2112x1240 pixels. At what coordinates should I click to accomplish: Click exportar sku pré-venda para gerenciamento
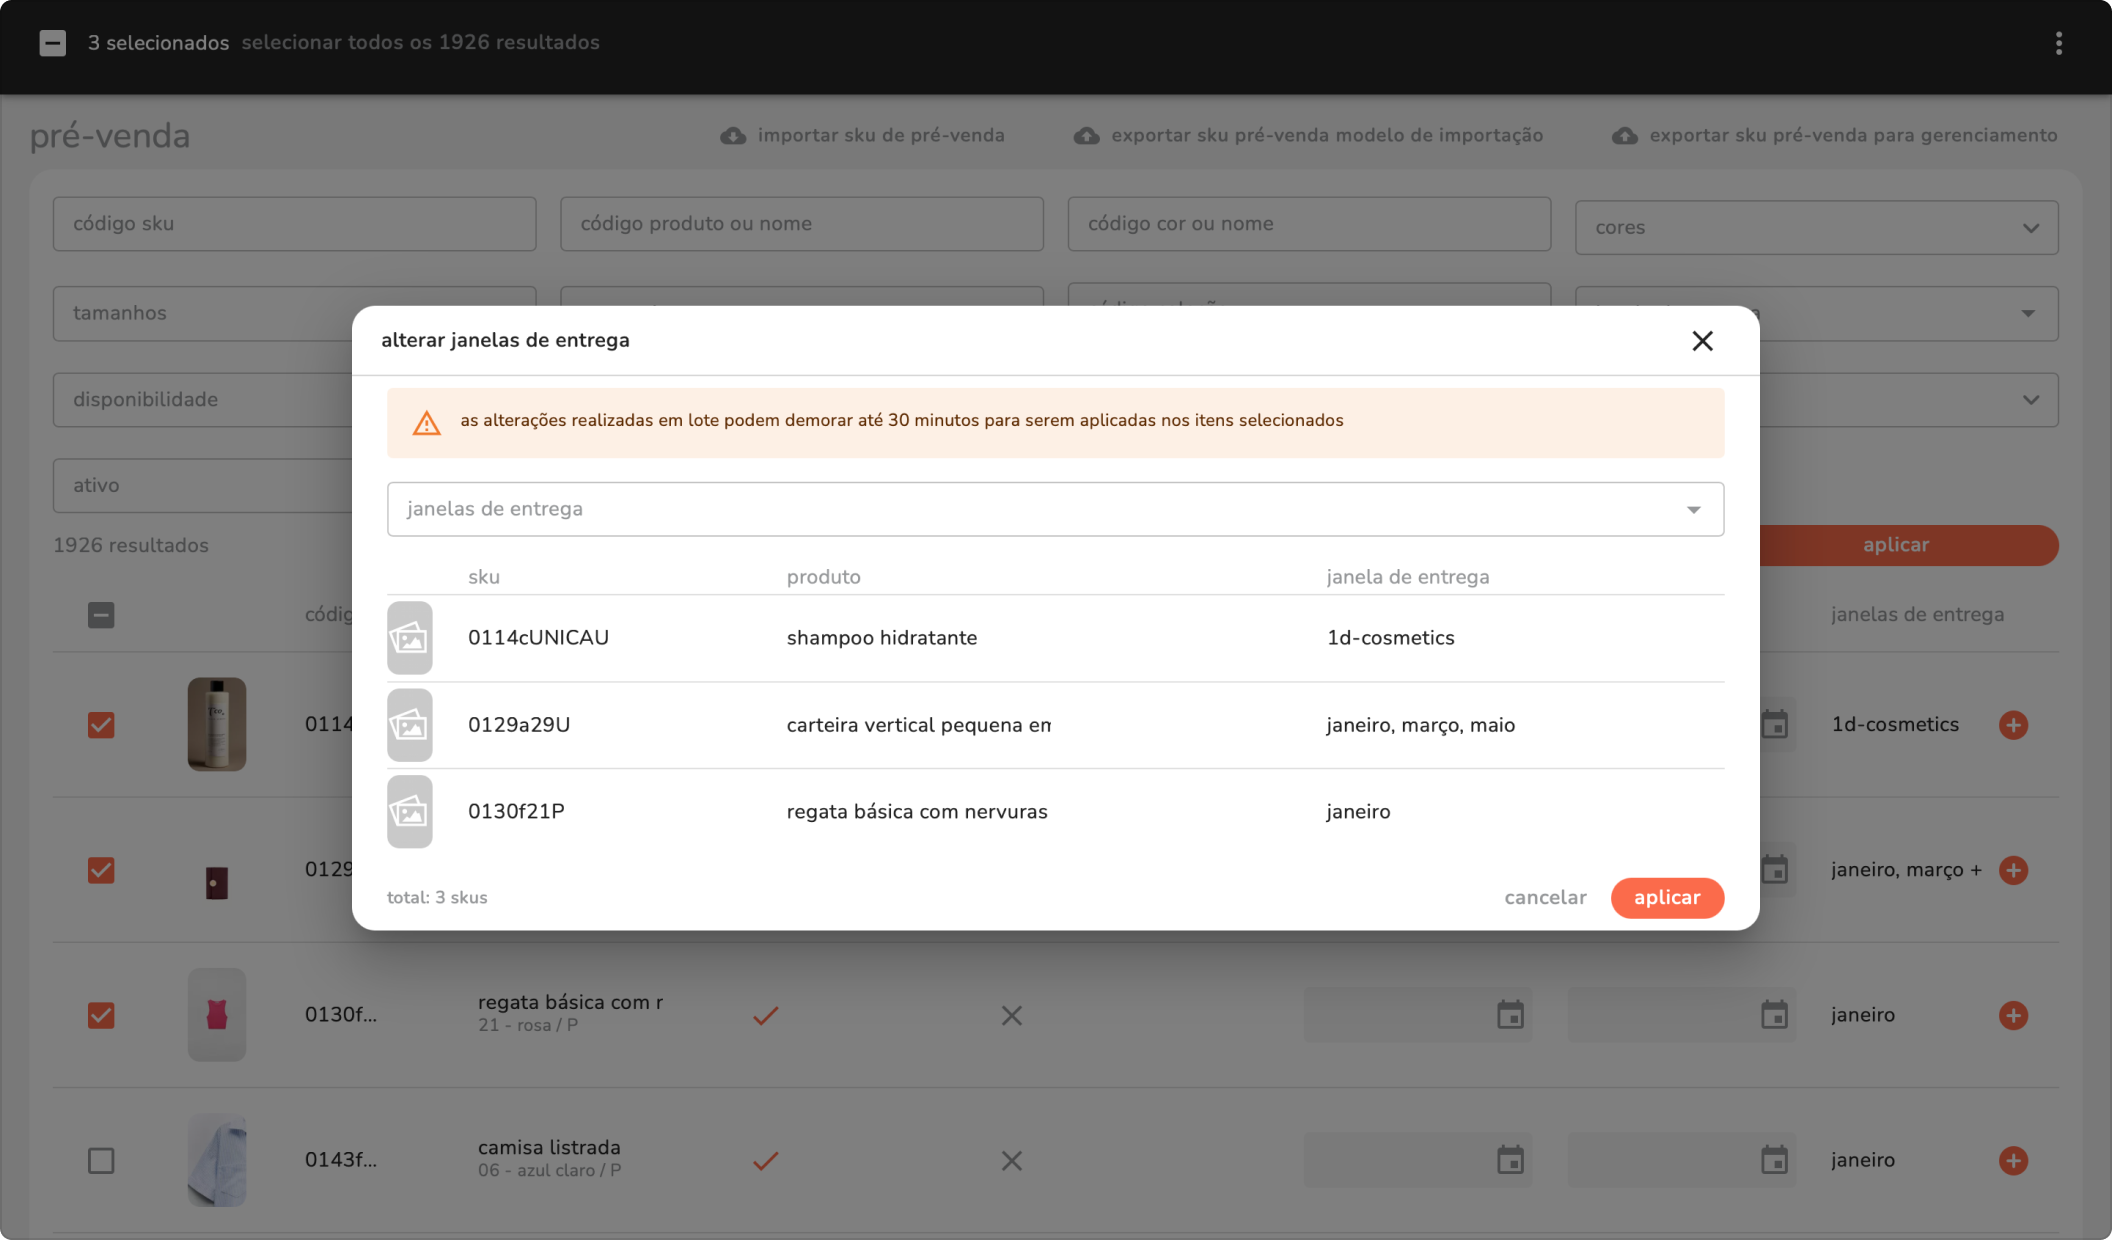(x=1852, y=136)
